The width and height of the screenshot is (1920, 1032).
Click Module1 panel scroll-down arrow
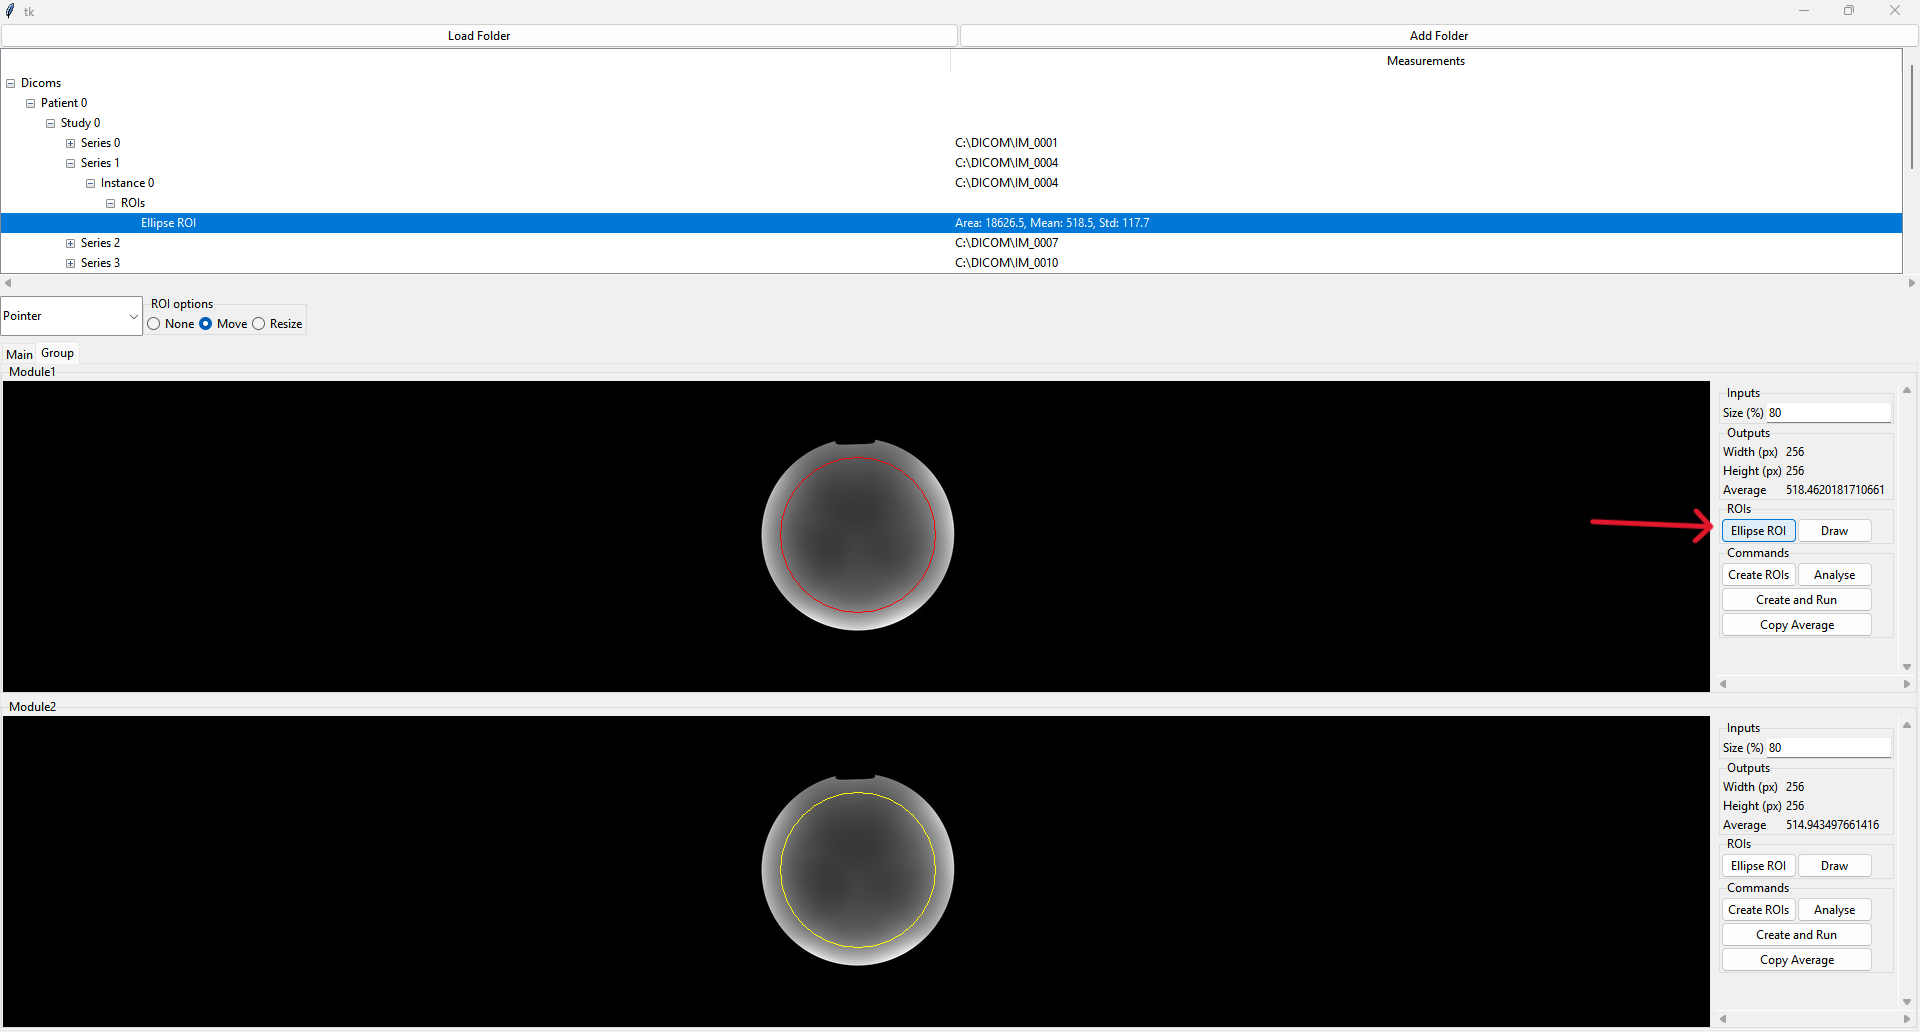(x=1907, y=667)
